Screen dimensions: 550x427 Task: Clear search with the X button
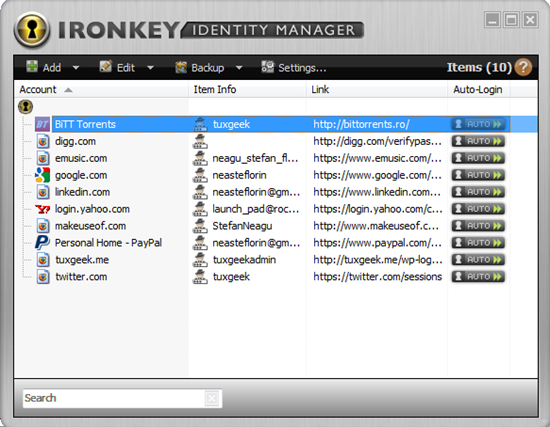[212, 399]
